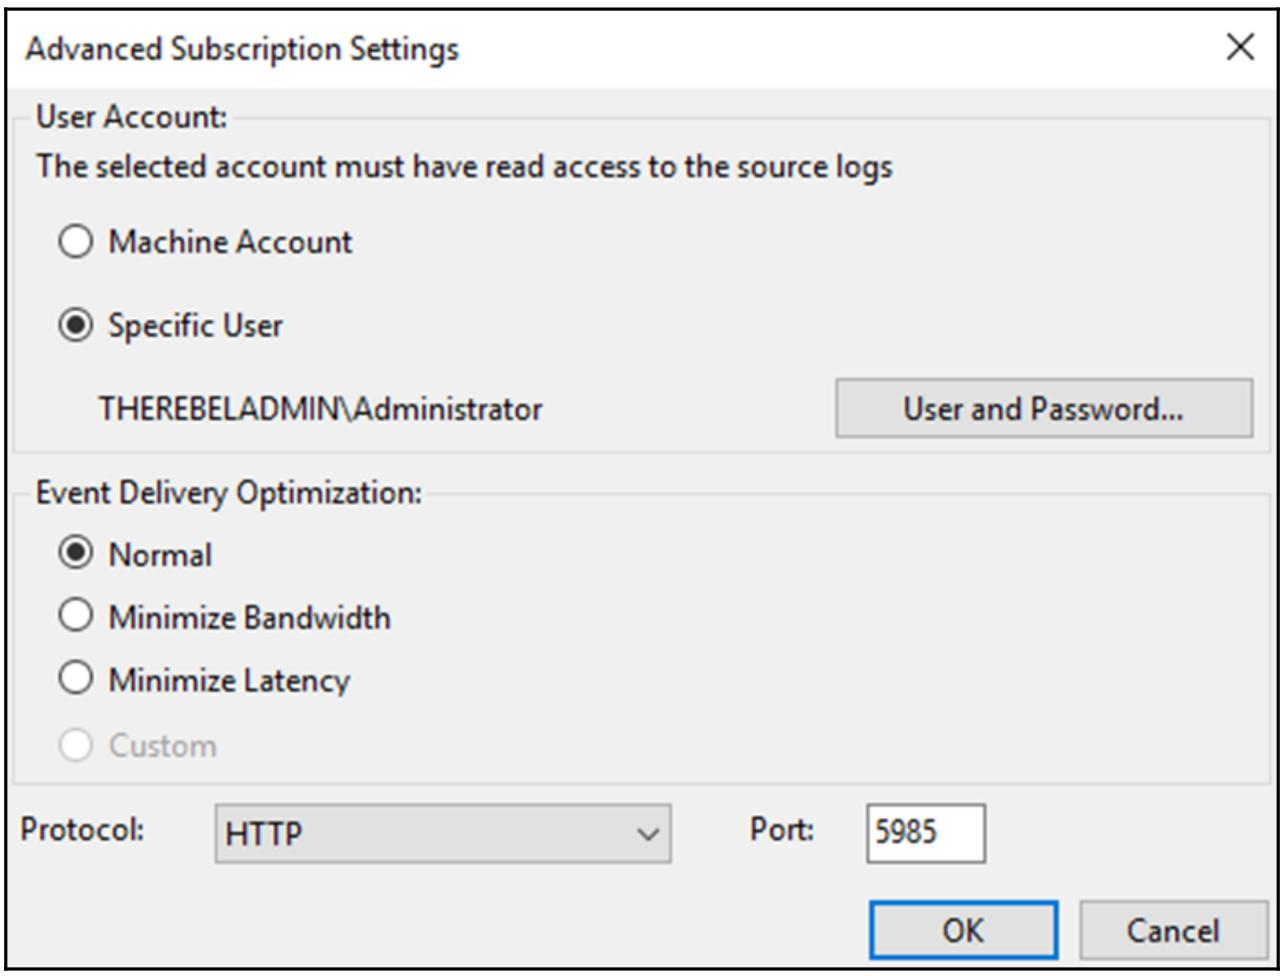Select the Minimize Latency radio button
This screenshot has height=976, width=1286.
(x=76, y=680)
